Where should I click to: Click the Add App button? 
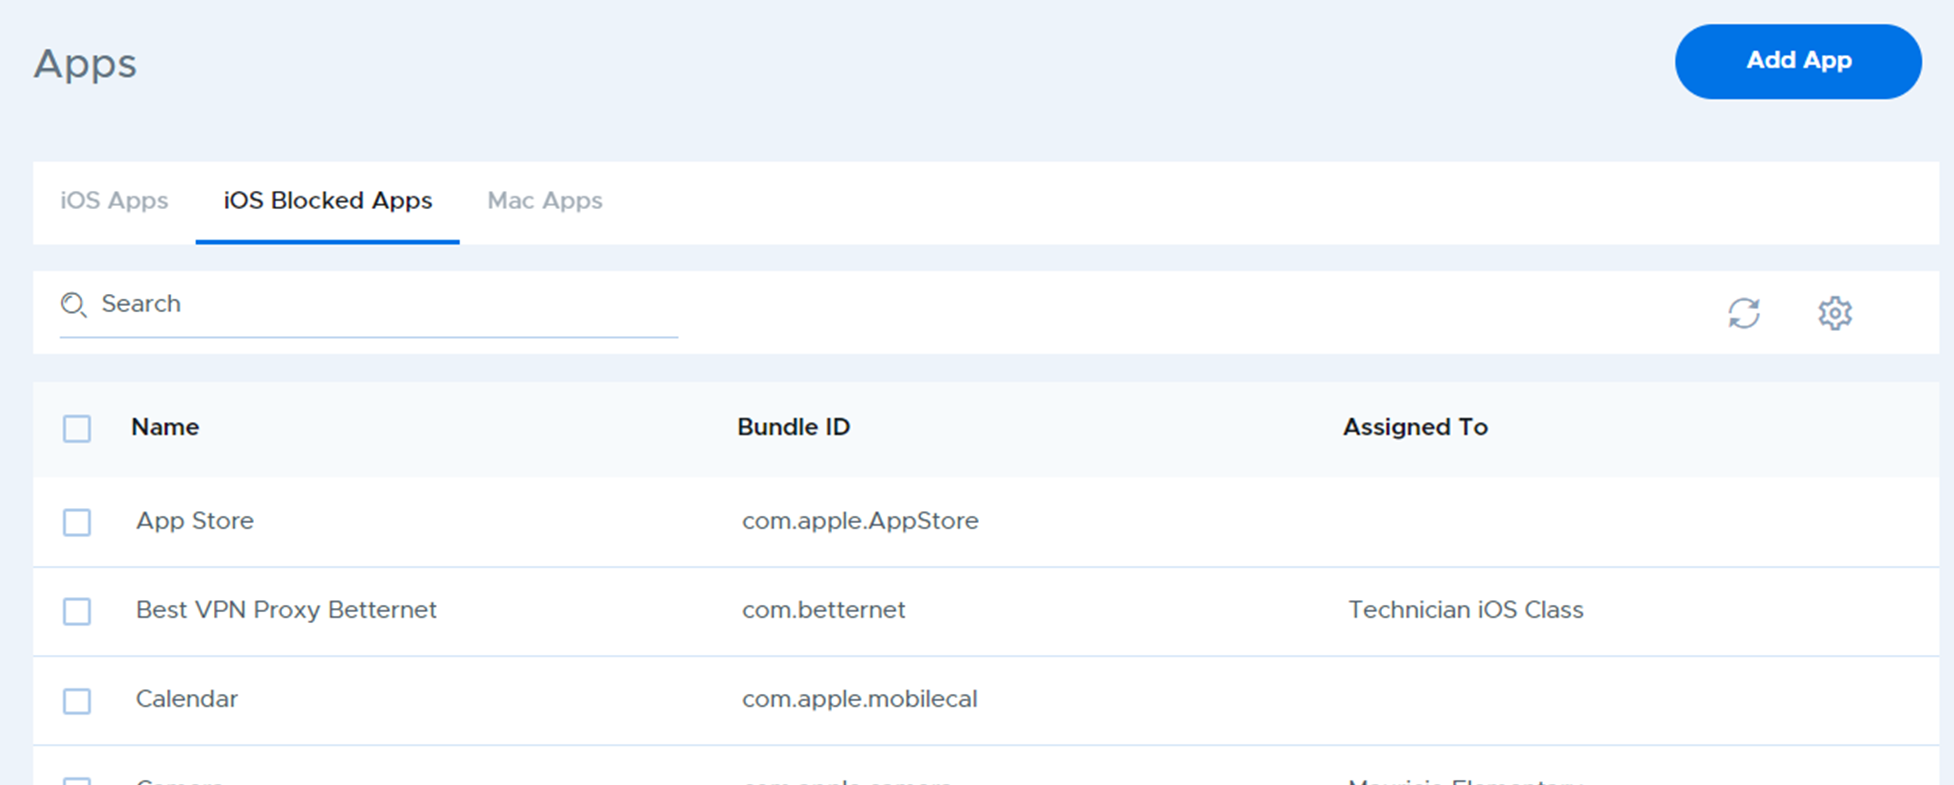point(1798,61)
